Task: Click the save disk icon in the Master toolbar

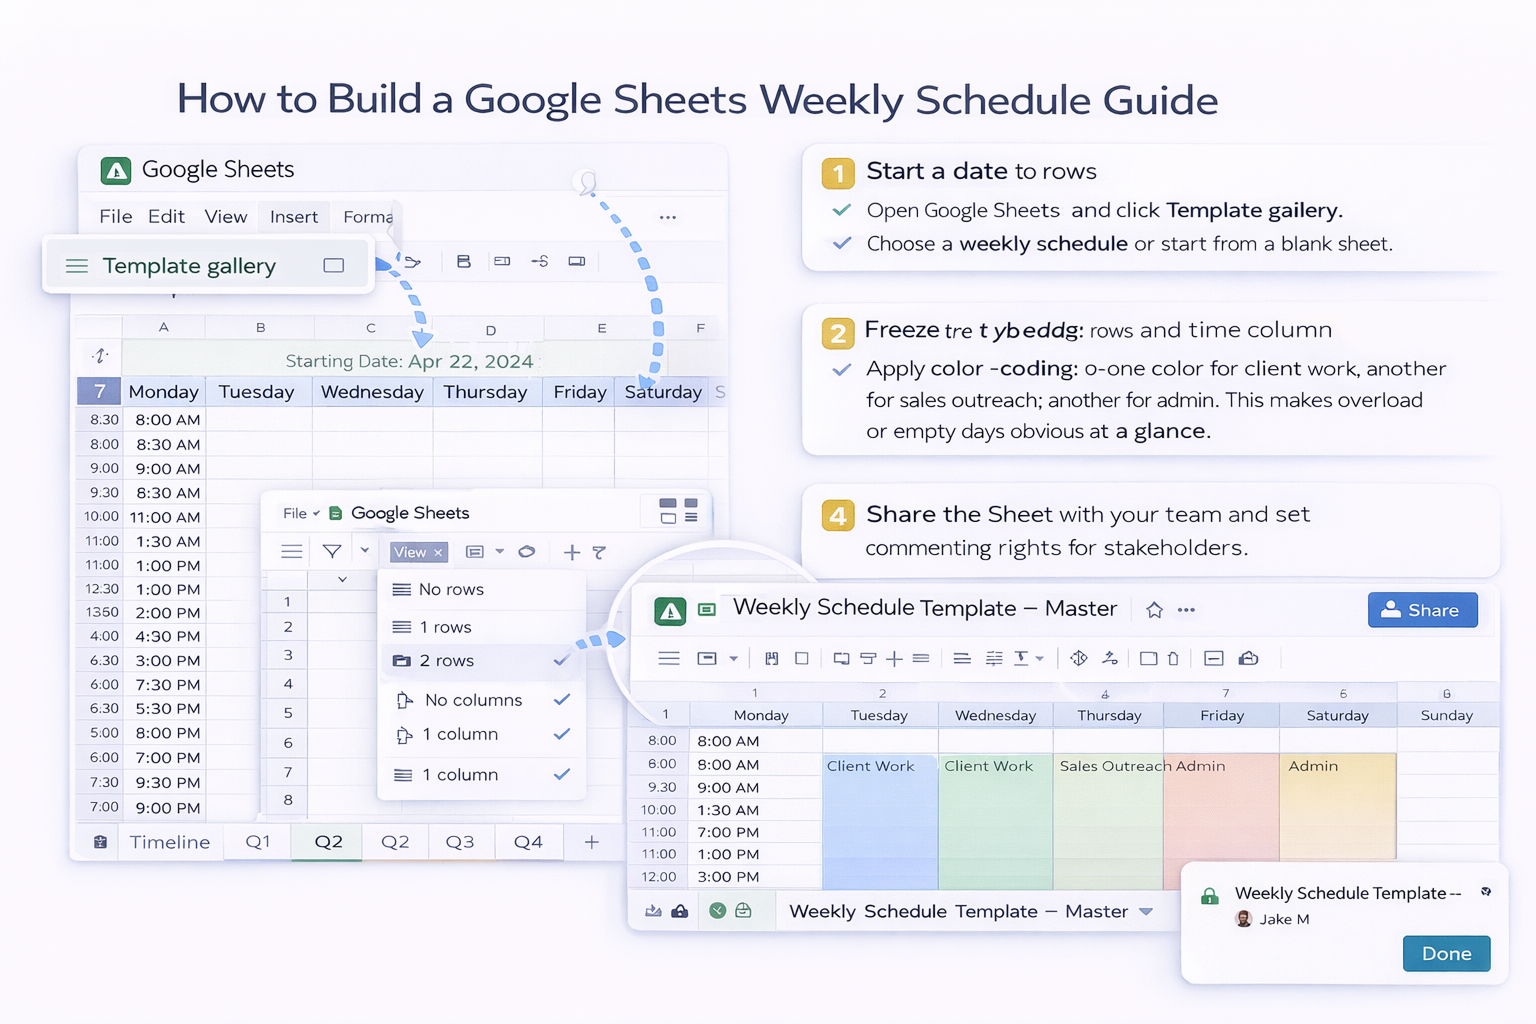Action: click(x=771, y=658)
